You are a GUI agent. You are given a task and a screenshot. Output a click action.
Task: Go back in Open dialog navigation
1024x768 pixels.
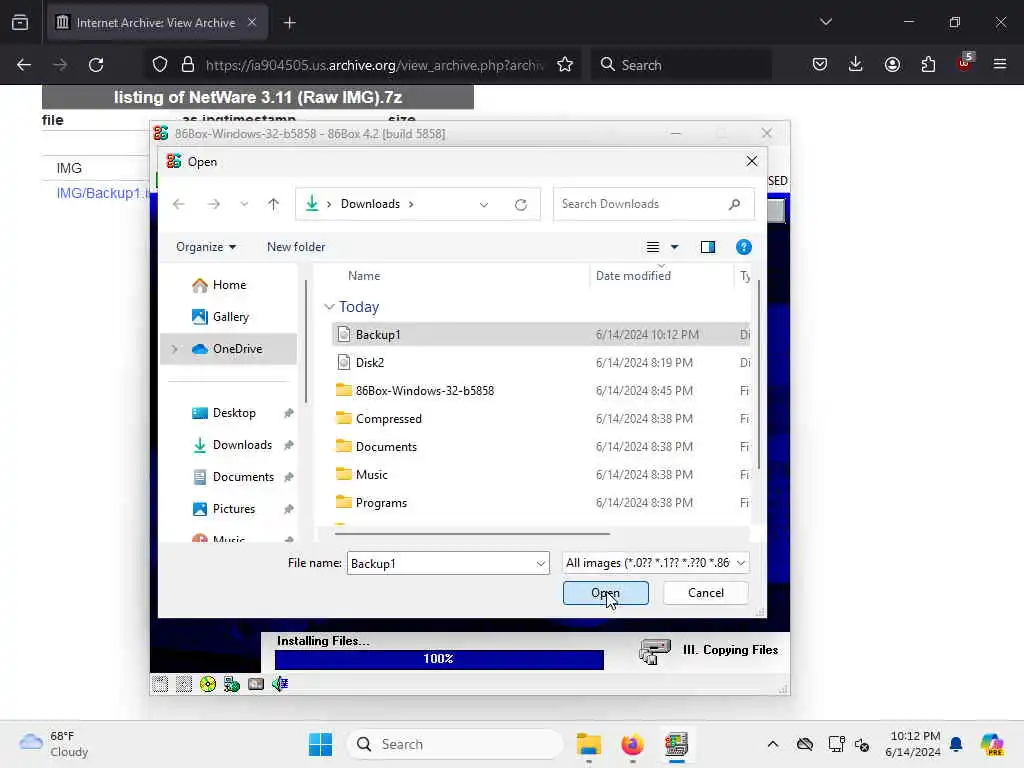point(178,204)
